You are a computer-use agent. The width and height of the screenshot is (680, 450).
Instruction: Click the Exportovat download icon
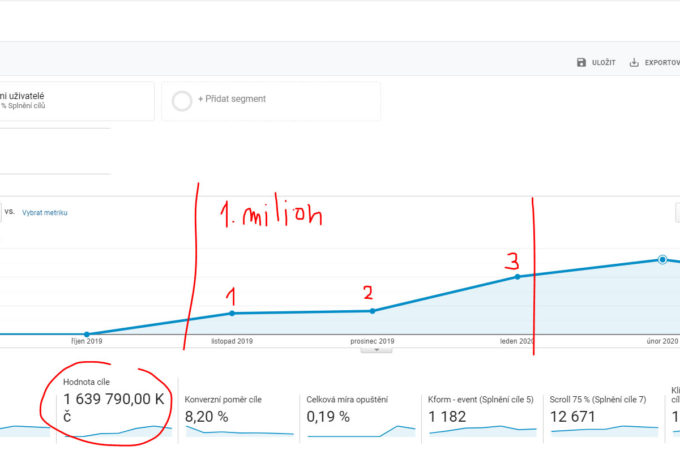634,62
